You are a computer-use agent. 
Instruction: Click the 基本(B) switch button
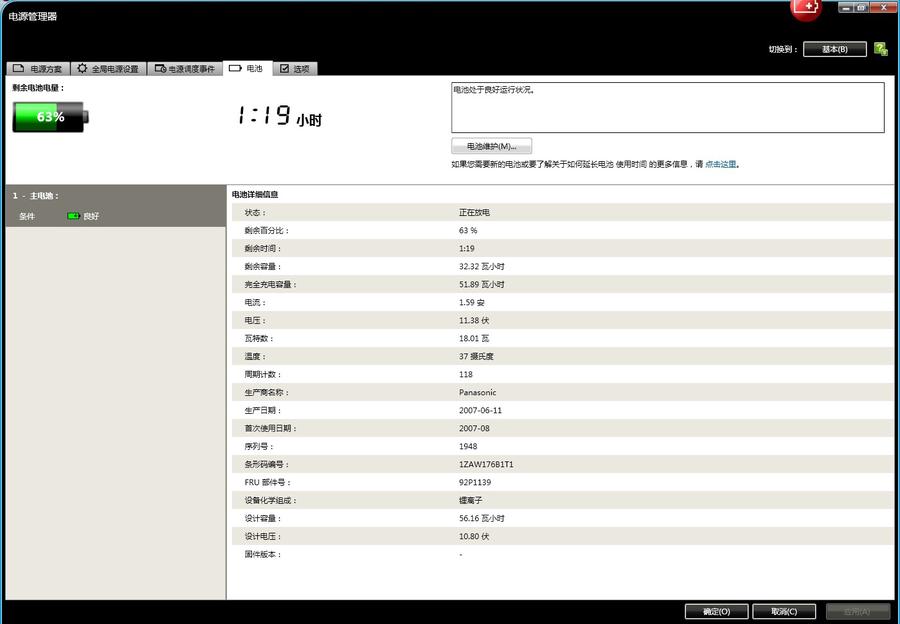(x=835, y=49)
